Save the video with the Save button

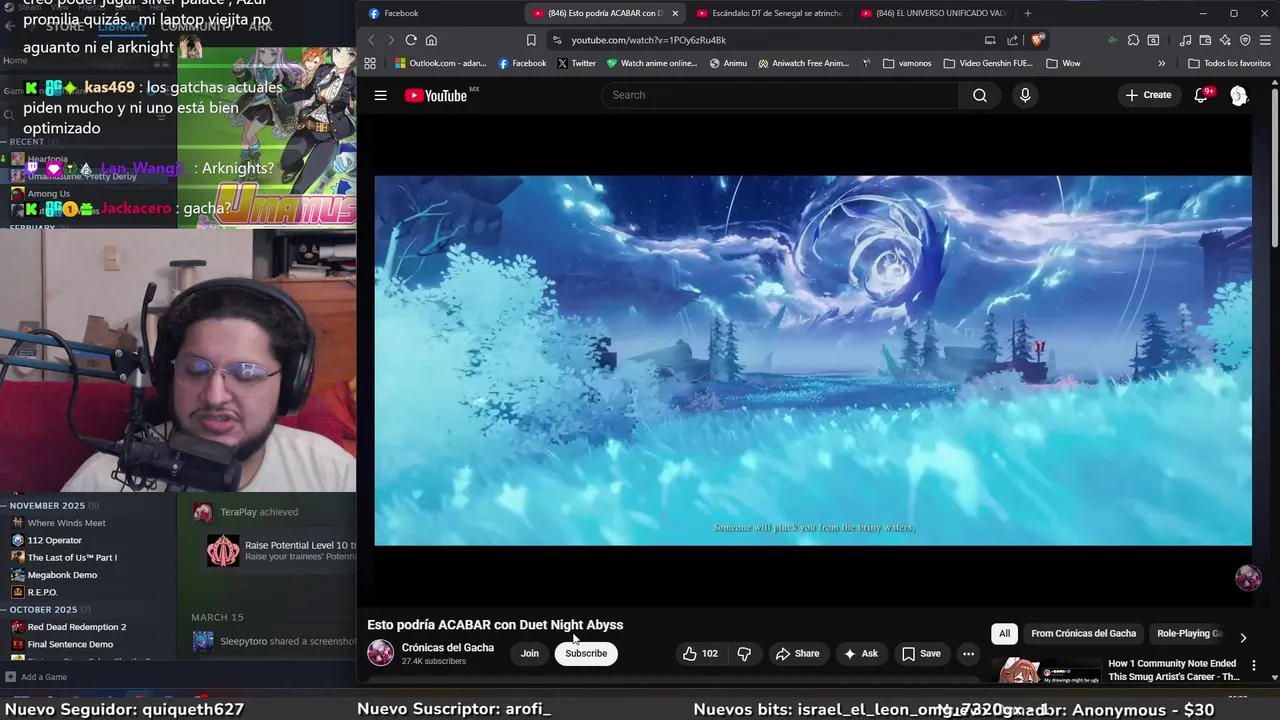click(921, 653)
